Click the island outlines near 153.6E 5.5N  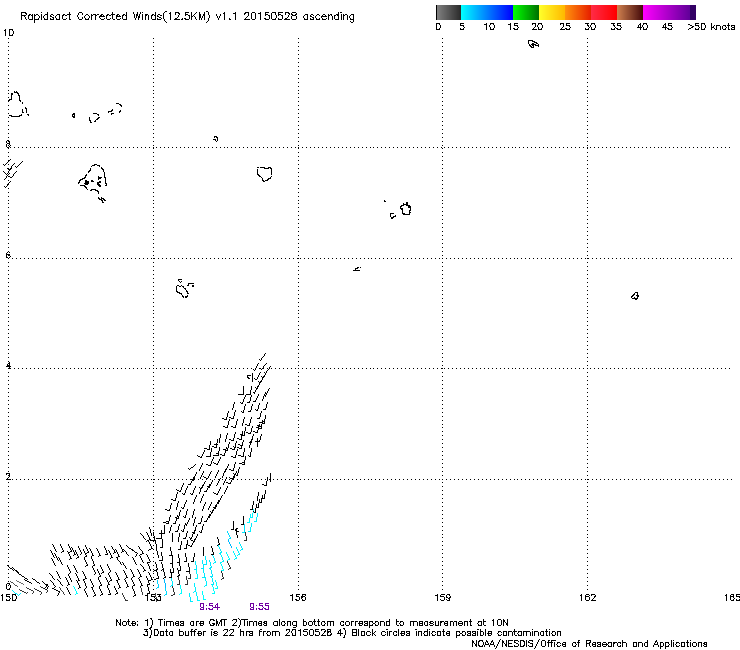(184, 288)
